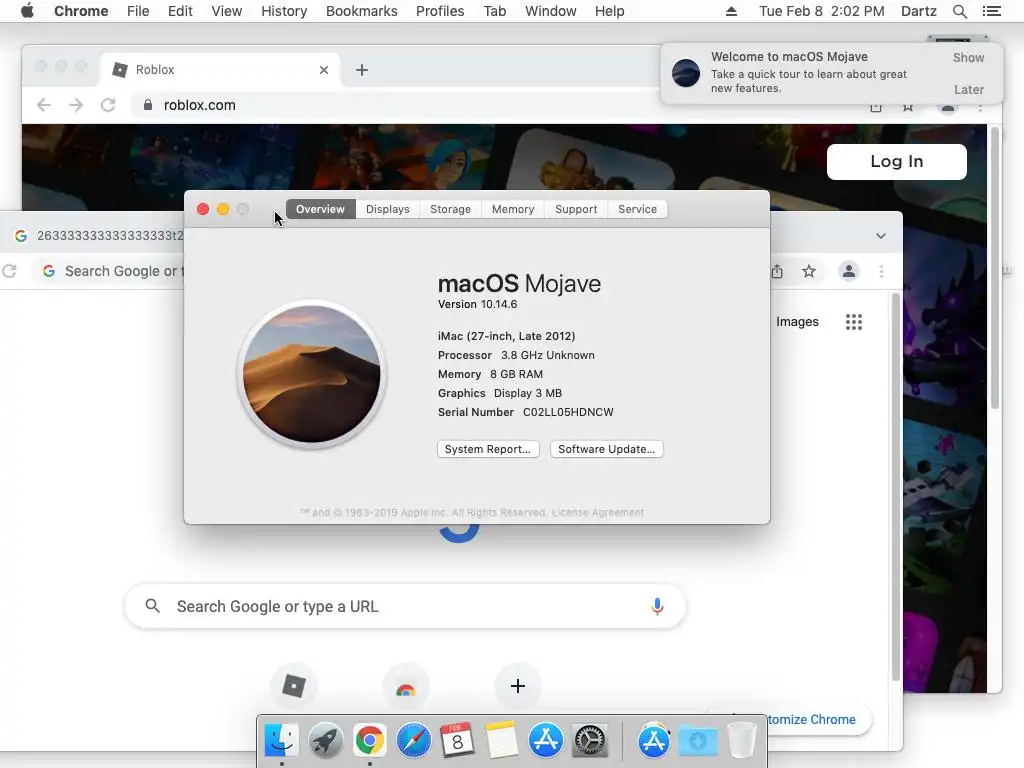Viewport: 1024px width, 768px height.
Task: Click Later on the Mojave notification
Action: point(968,89)
